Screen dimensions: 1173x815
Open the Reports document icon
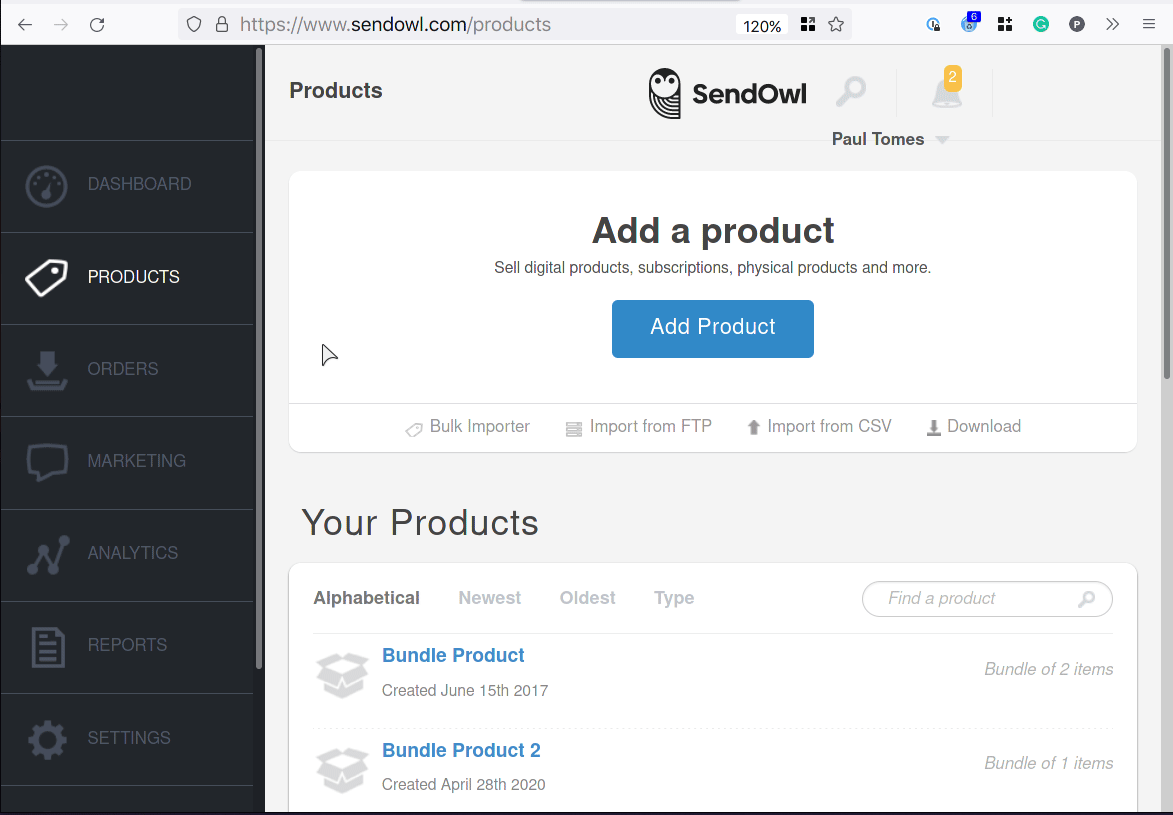click(48, 647)
